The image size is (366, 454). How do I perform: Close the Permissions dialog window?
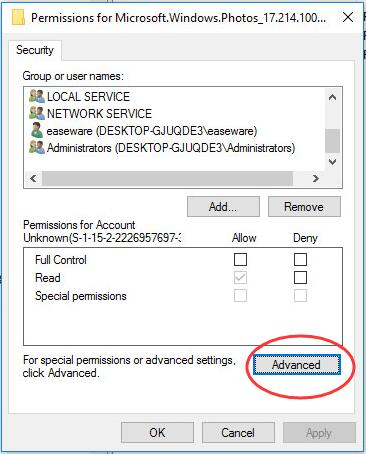coord(348,17)
